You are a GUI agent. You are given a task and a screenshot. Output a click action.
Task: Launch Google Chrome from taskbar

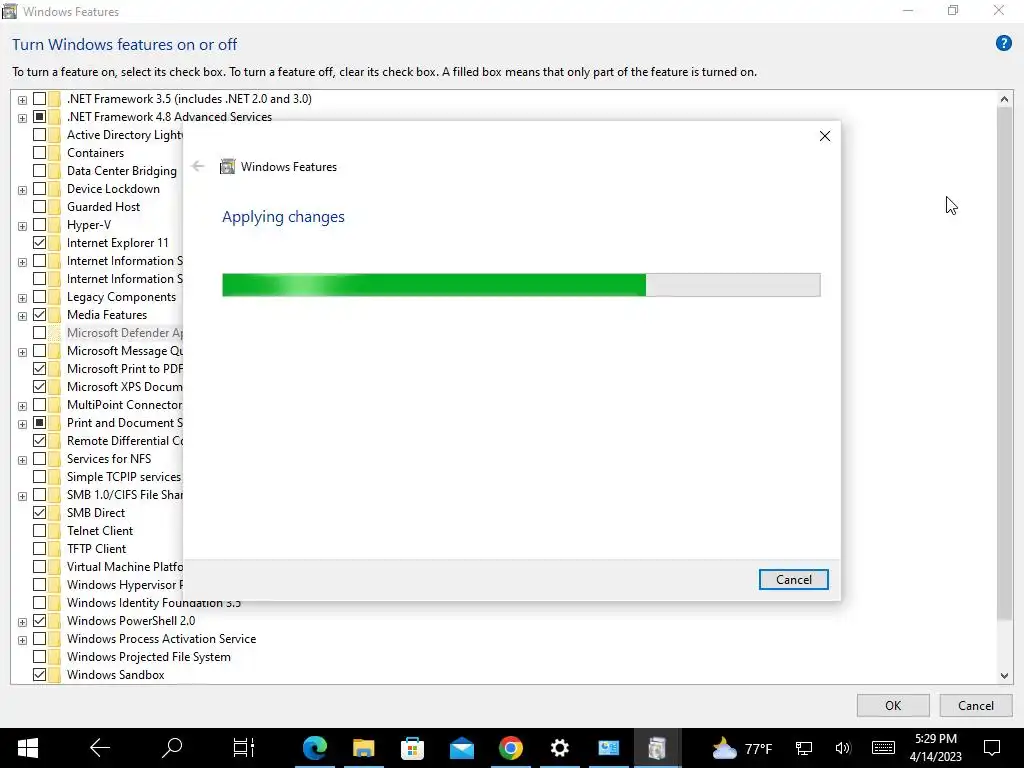[x=511, y=748]
